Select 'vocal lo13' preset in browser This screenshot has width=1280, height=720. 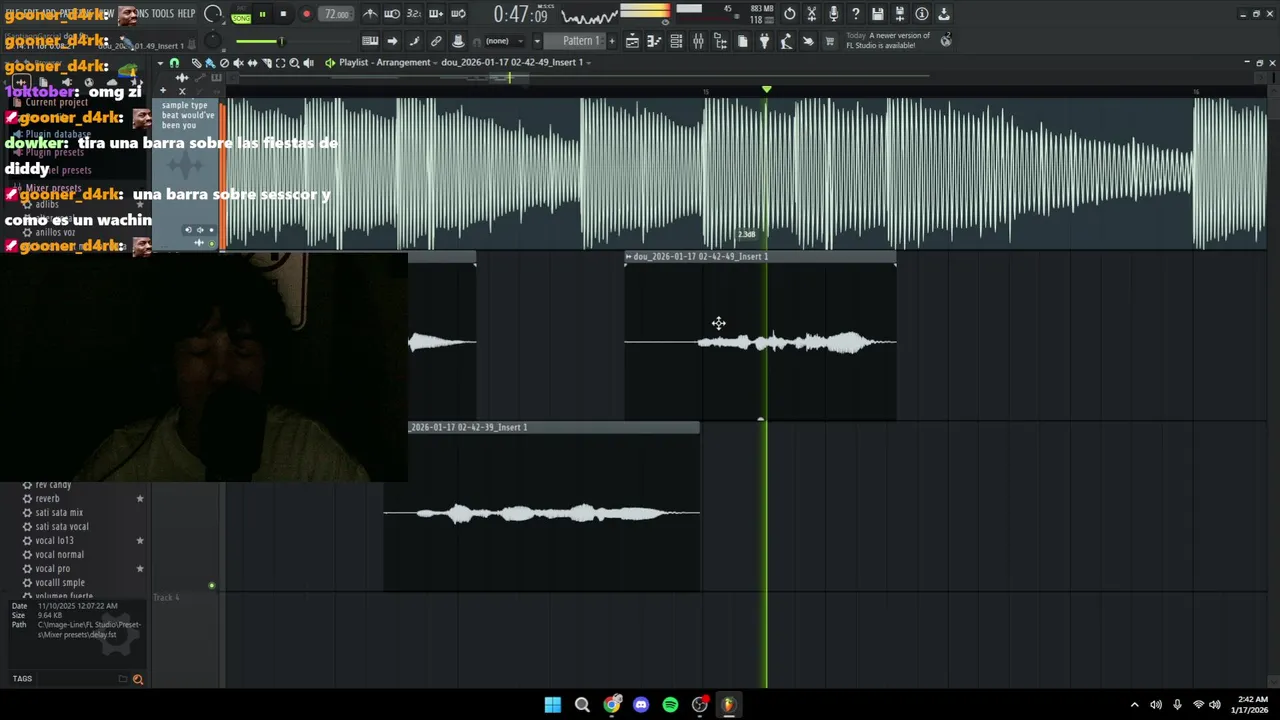pyautogui.click(x=54, y=540)
